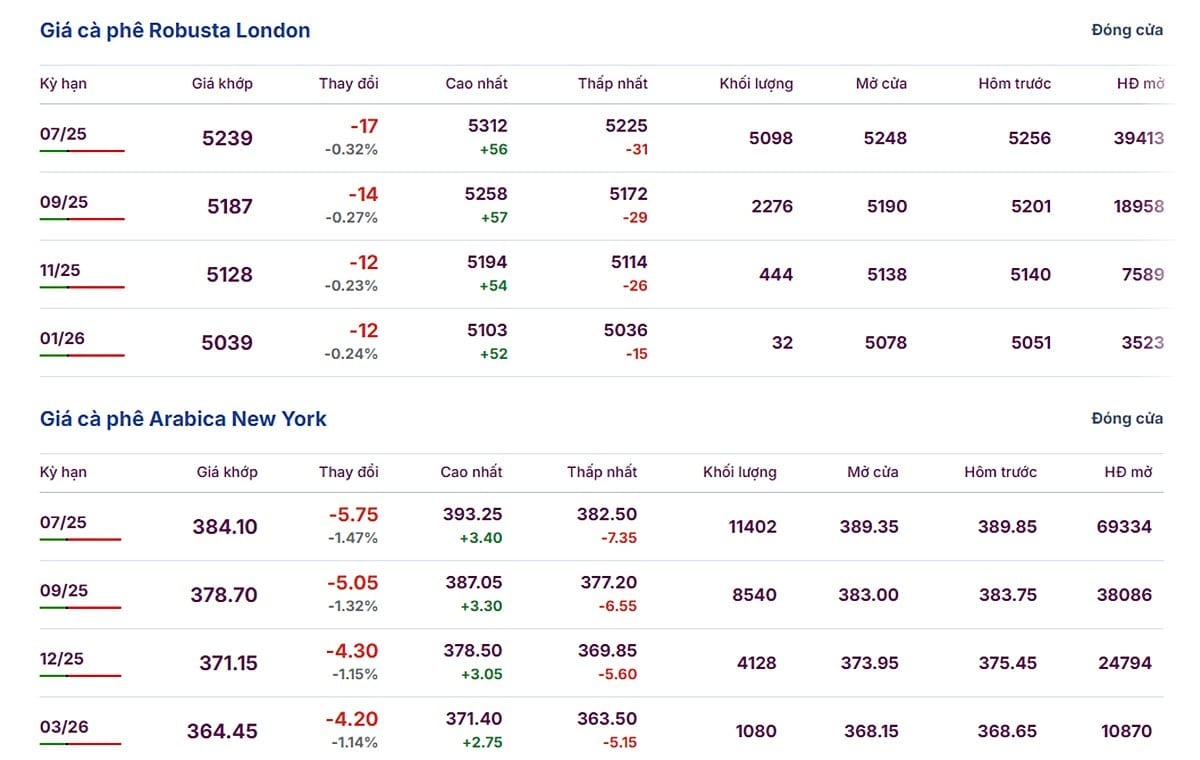The height and width of the screenshot is (760, 1200).
Task: Click Robusta Khối lượng column header
Action: click(756, 84)
